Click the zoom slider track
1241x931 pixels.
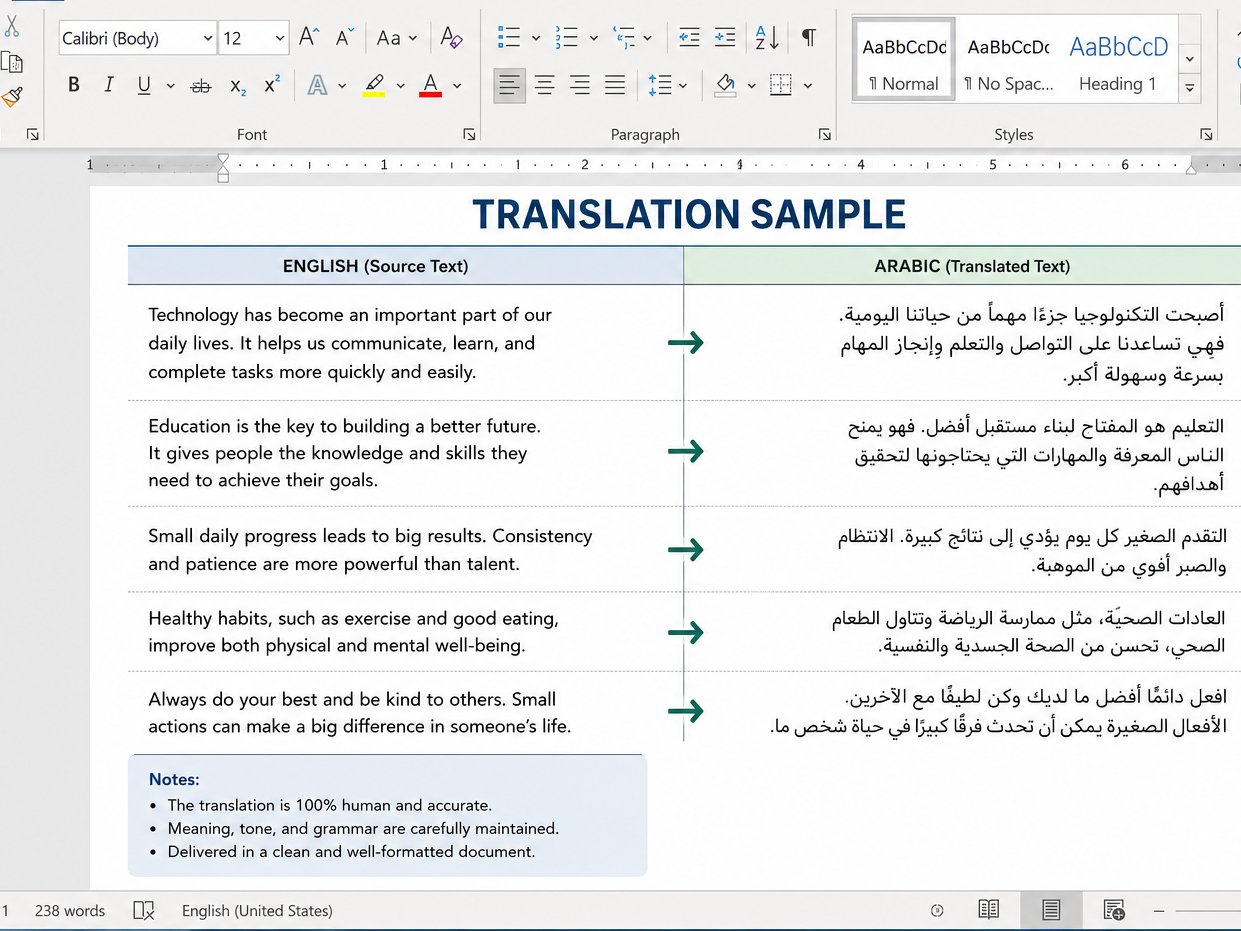[x=1208, y=910]
